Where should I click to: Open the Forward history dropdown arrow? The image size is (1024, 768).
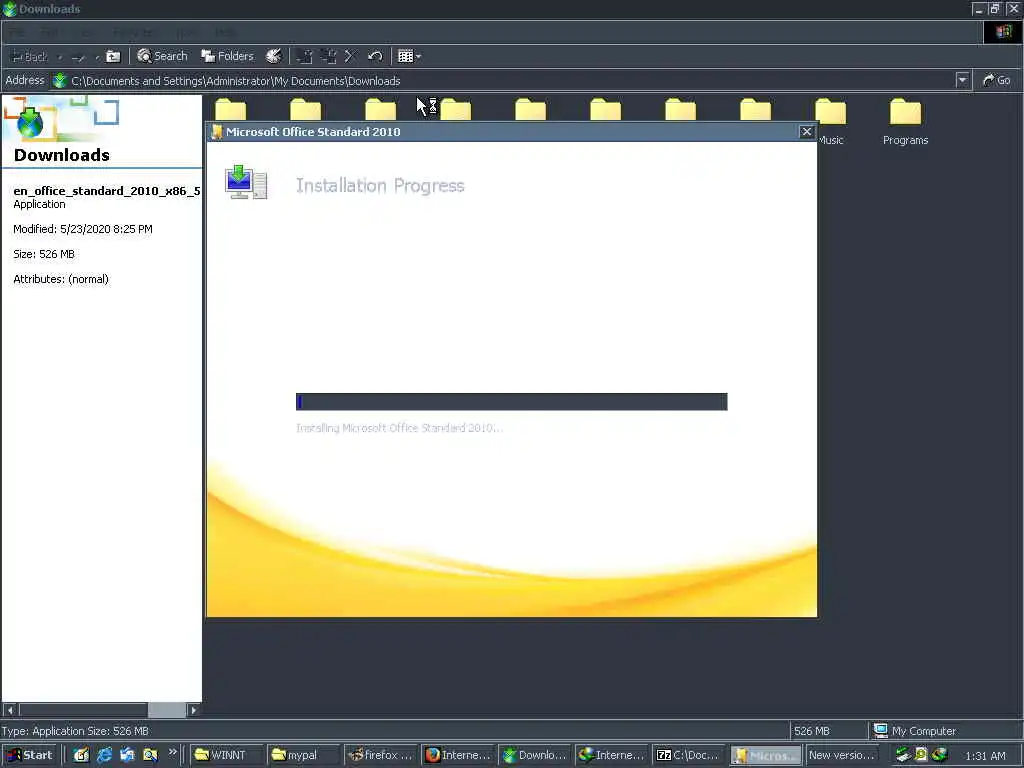[x=97, y=57]
